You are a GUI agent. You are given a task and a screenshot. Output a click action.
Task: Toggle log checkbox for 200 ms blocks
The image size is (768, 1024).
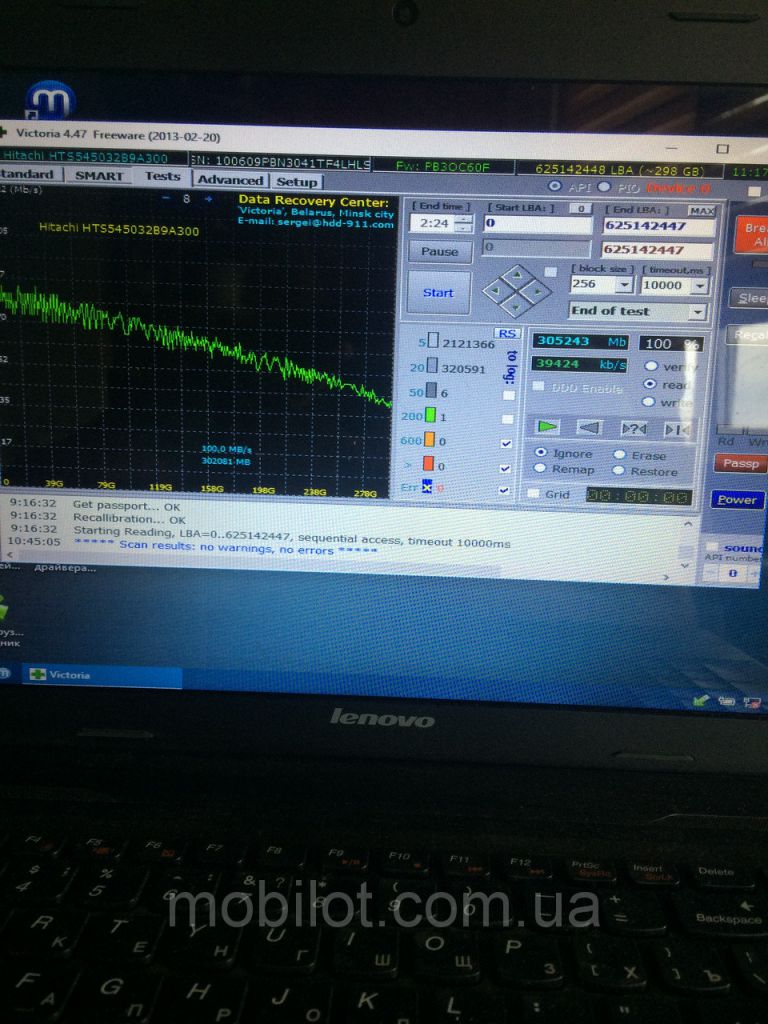507,419
